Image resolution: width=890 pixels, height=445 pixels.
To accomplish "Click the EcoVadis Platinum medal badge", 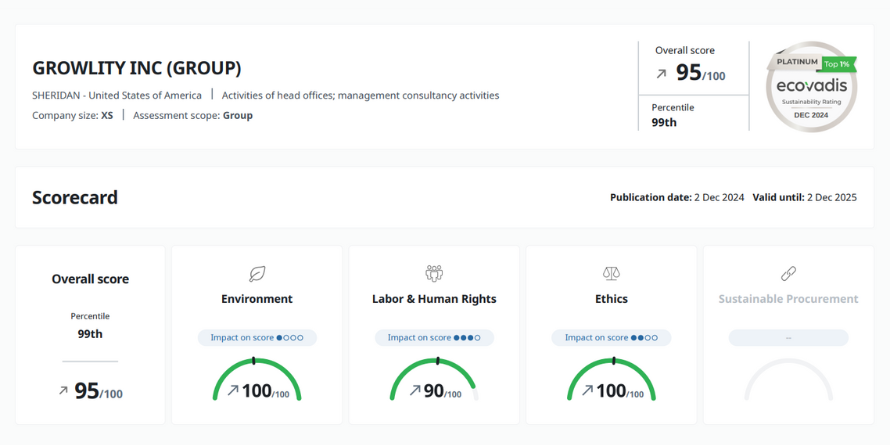I will (812, 86).
